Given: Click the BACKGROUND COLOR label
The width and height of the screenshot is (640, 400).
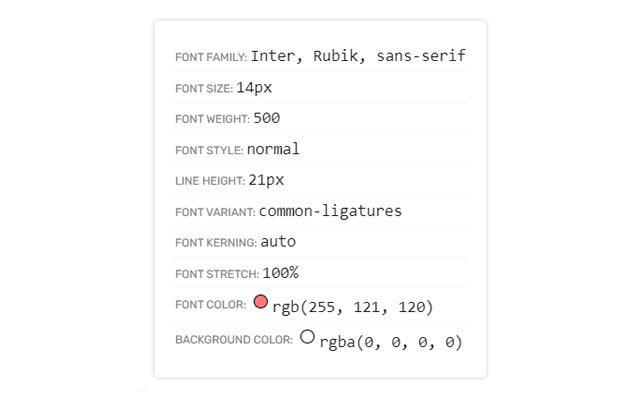Looking at the screenshot, I should [x=234, y=340].
